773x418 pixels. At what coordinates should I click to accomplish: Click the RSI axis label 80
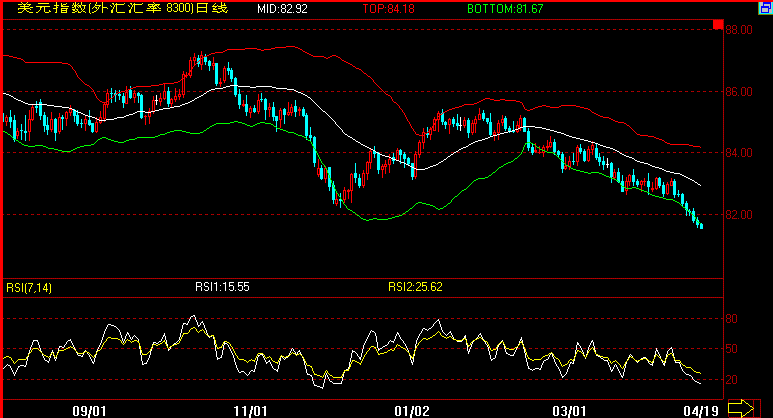(x=732, y=319)
